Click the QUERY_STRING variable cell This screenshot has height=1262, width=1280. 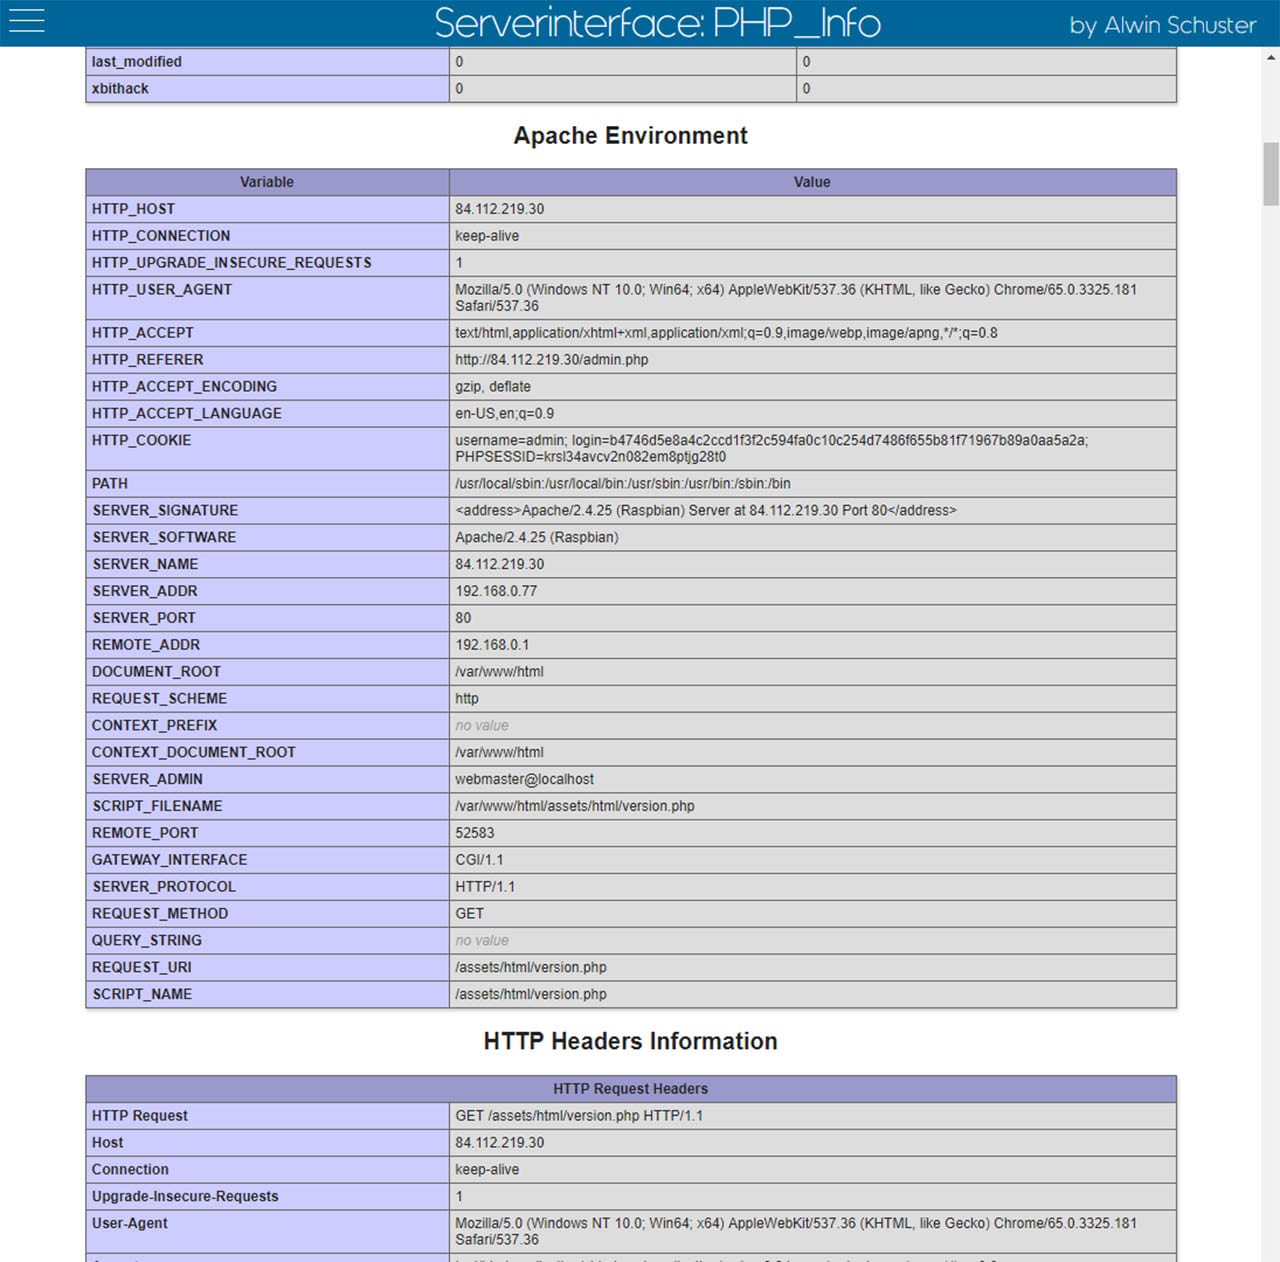click(x=267, y=941)
